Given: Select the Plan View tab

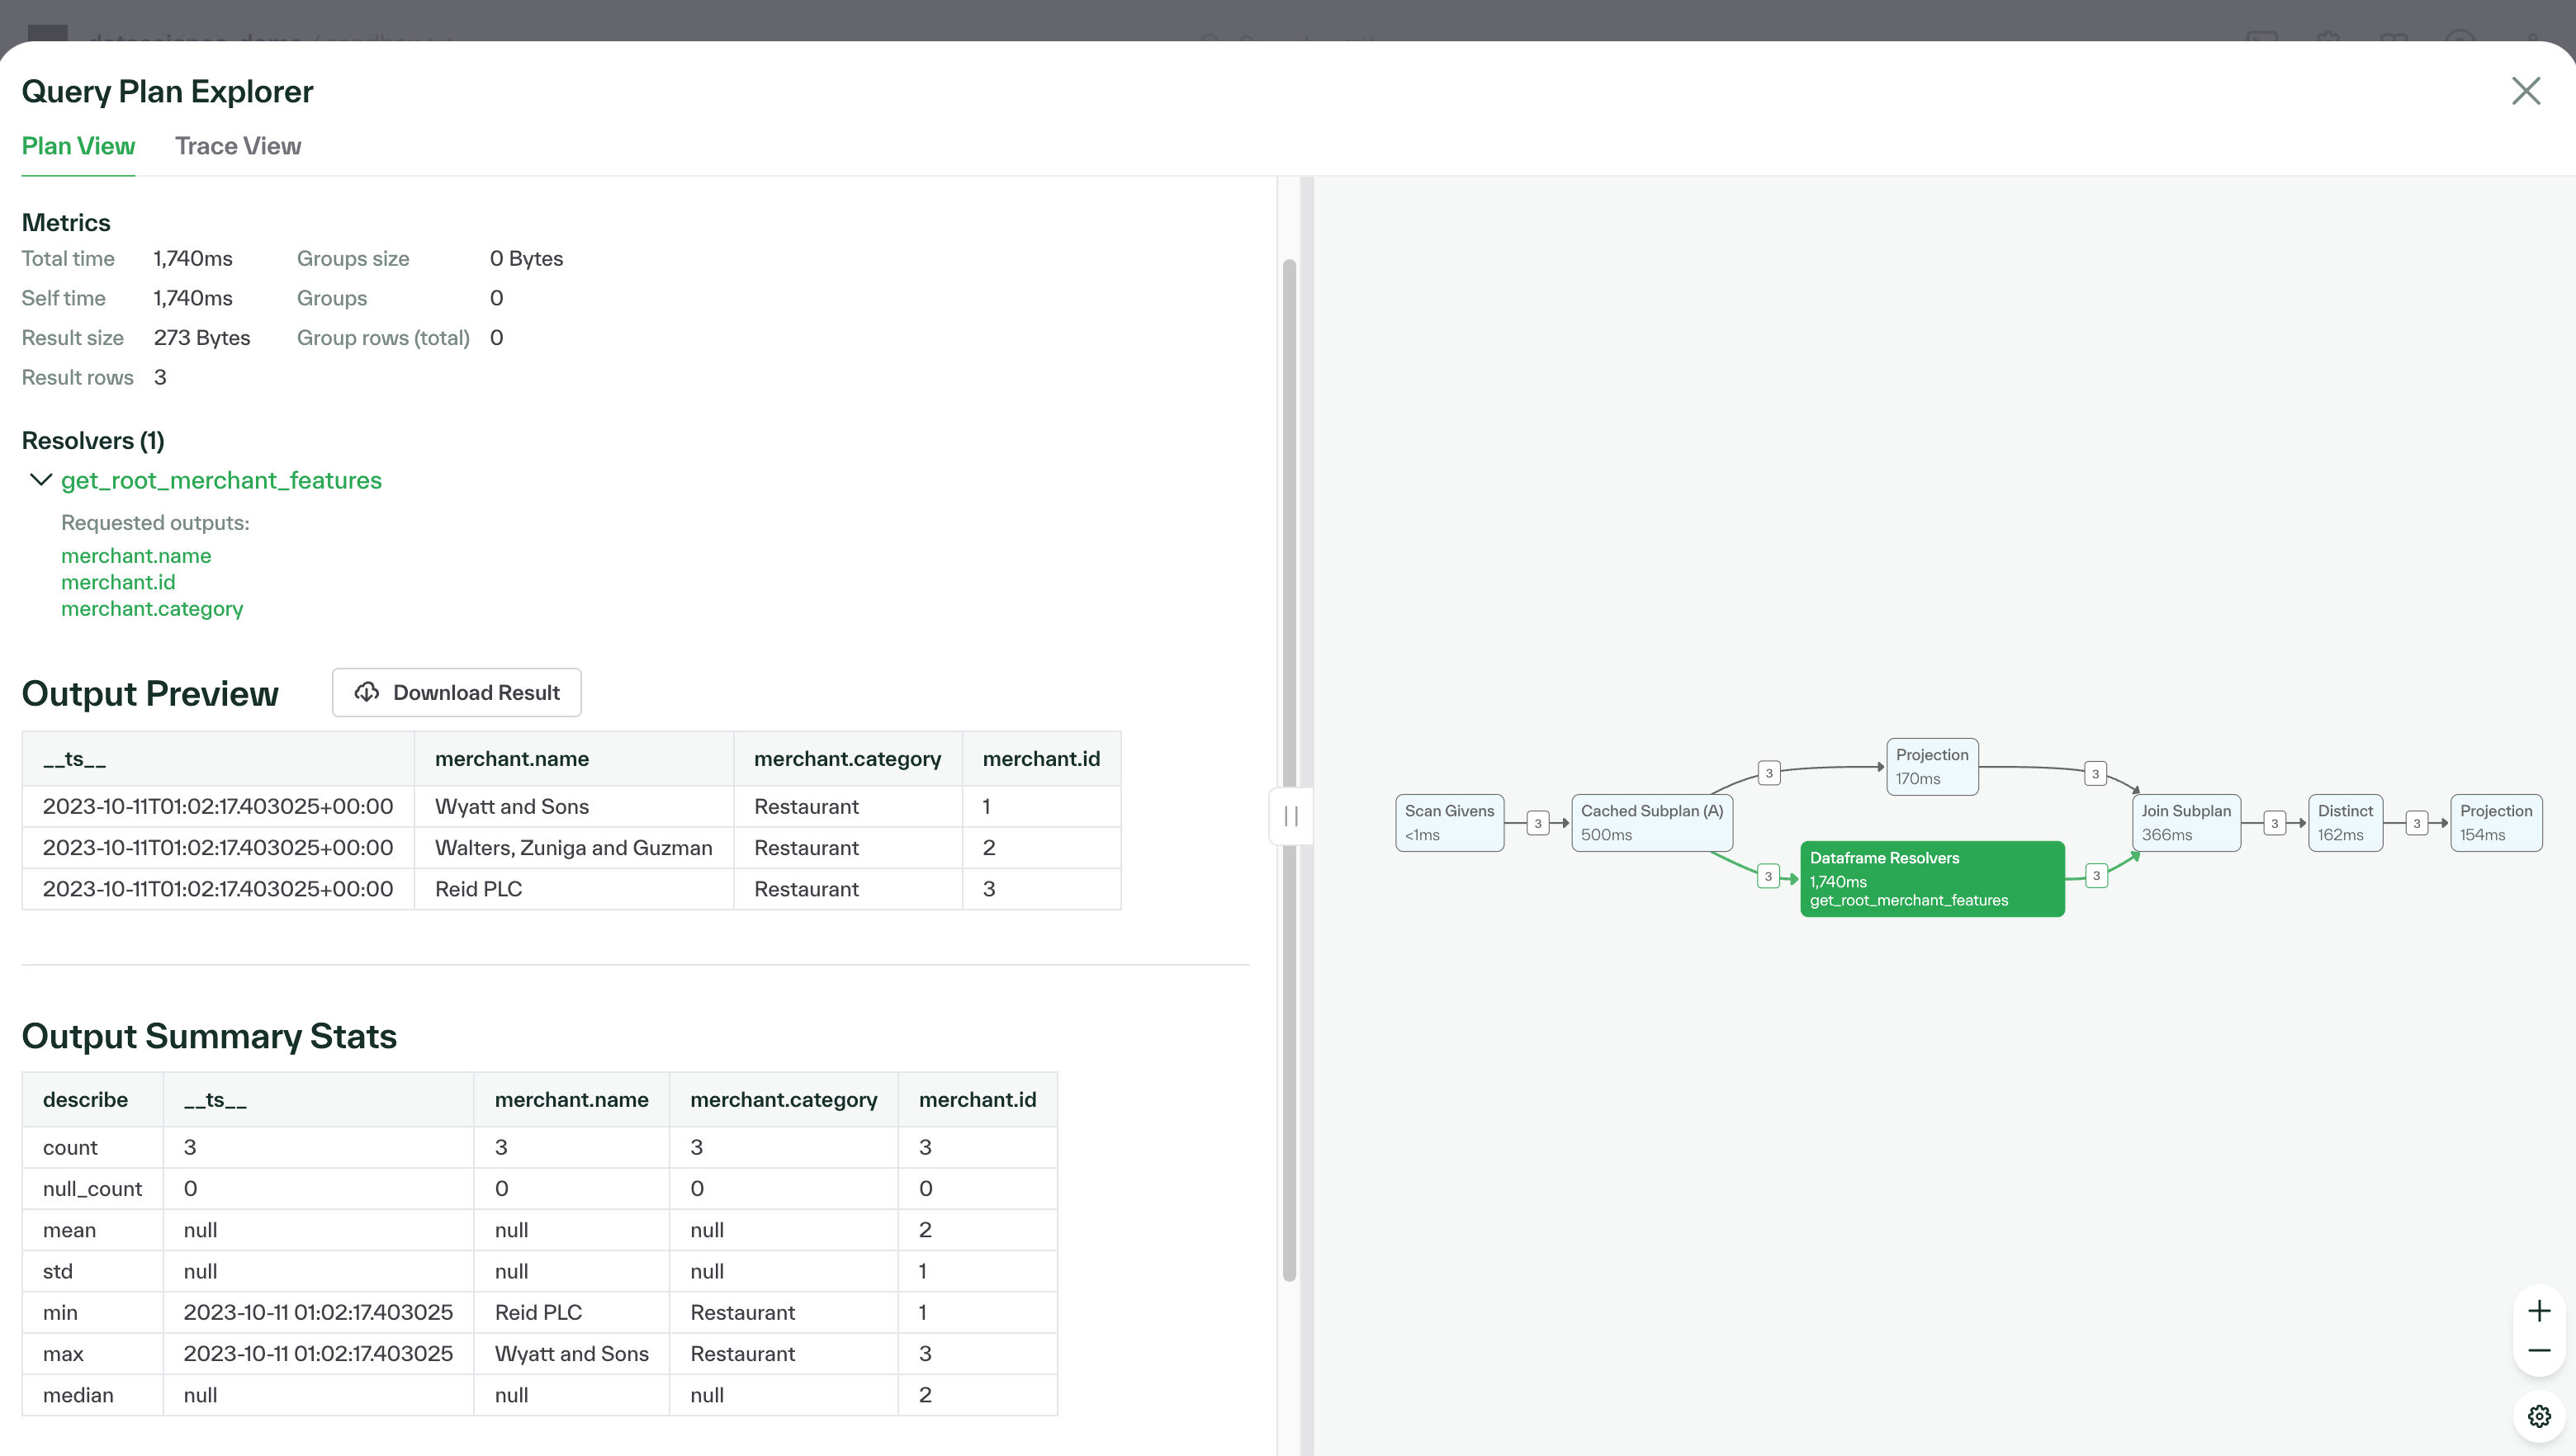Looking at the screenshot, I should [78, 146].
